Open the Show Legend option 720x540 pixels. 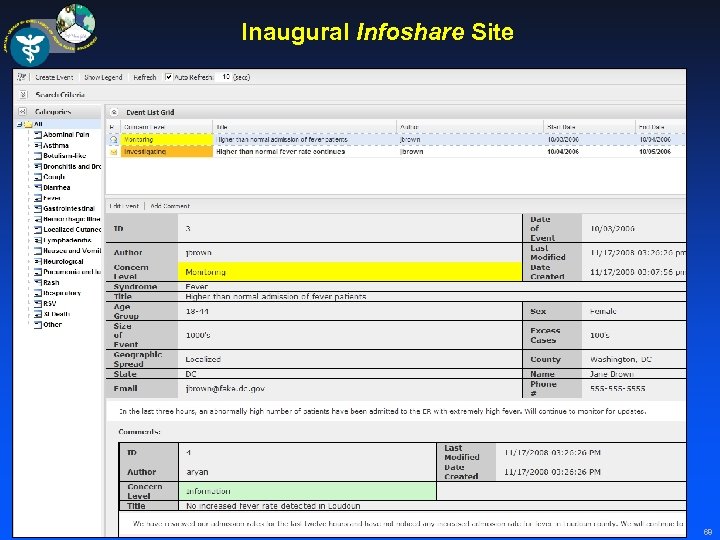pos(103,77)
